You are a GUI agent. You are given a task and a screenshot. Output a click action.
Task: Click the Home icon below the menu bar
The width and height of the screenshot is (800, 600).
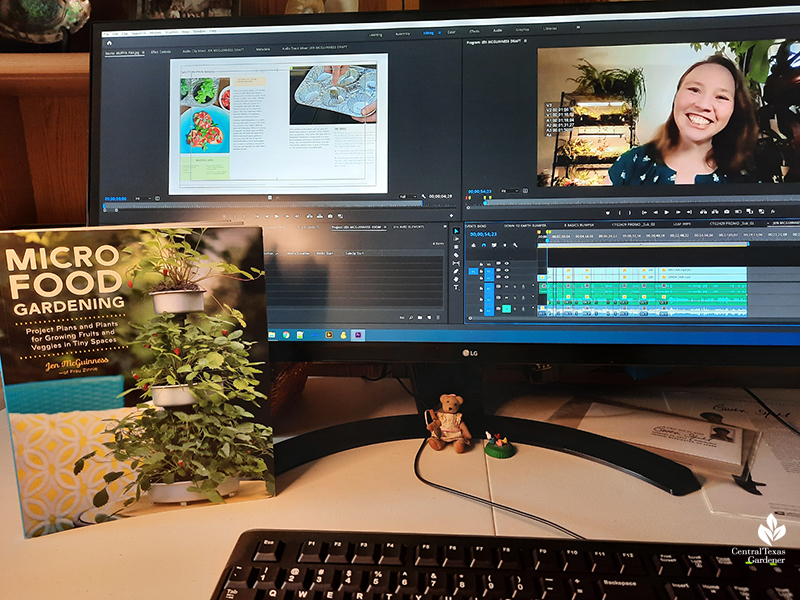click(x=109, y=43)
